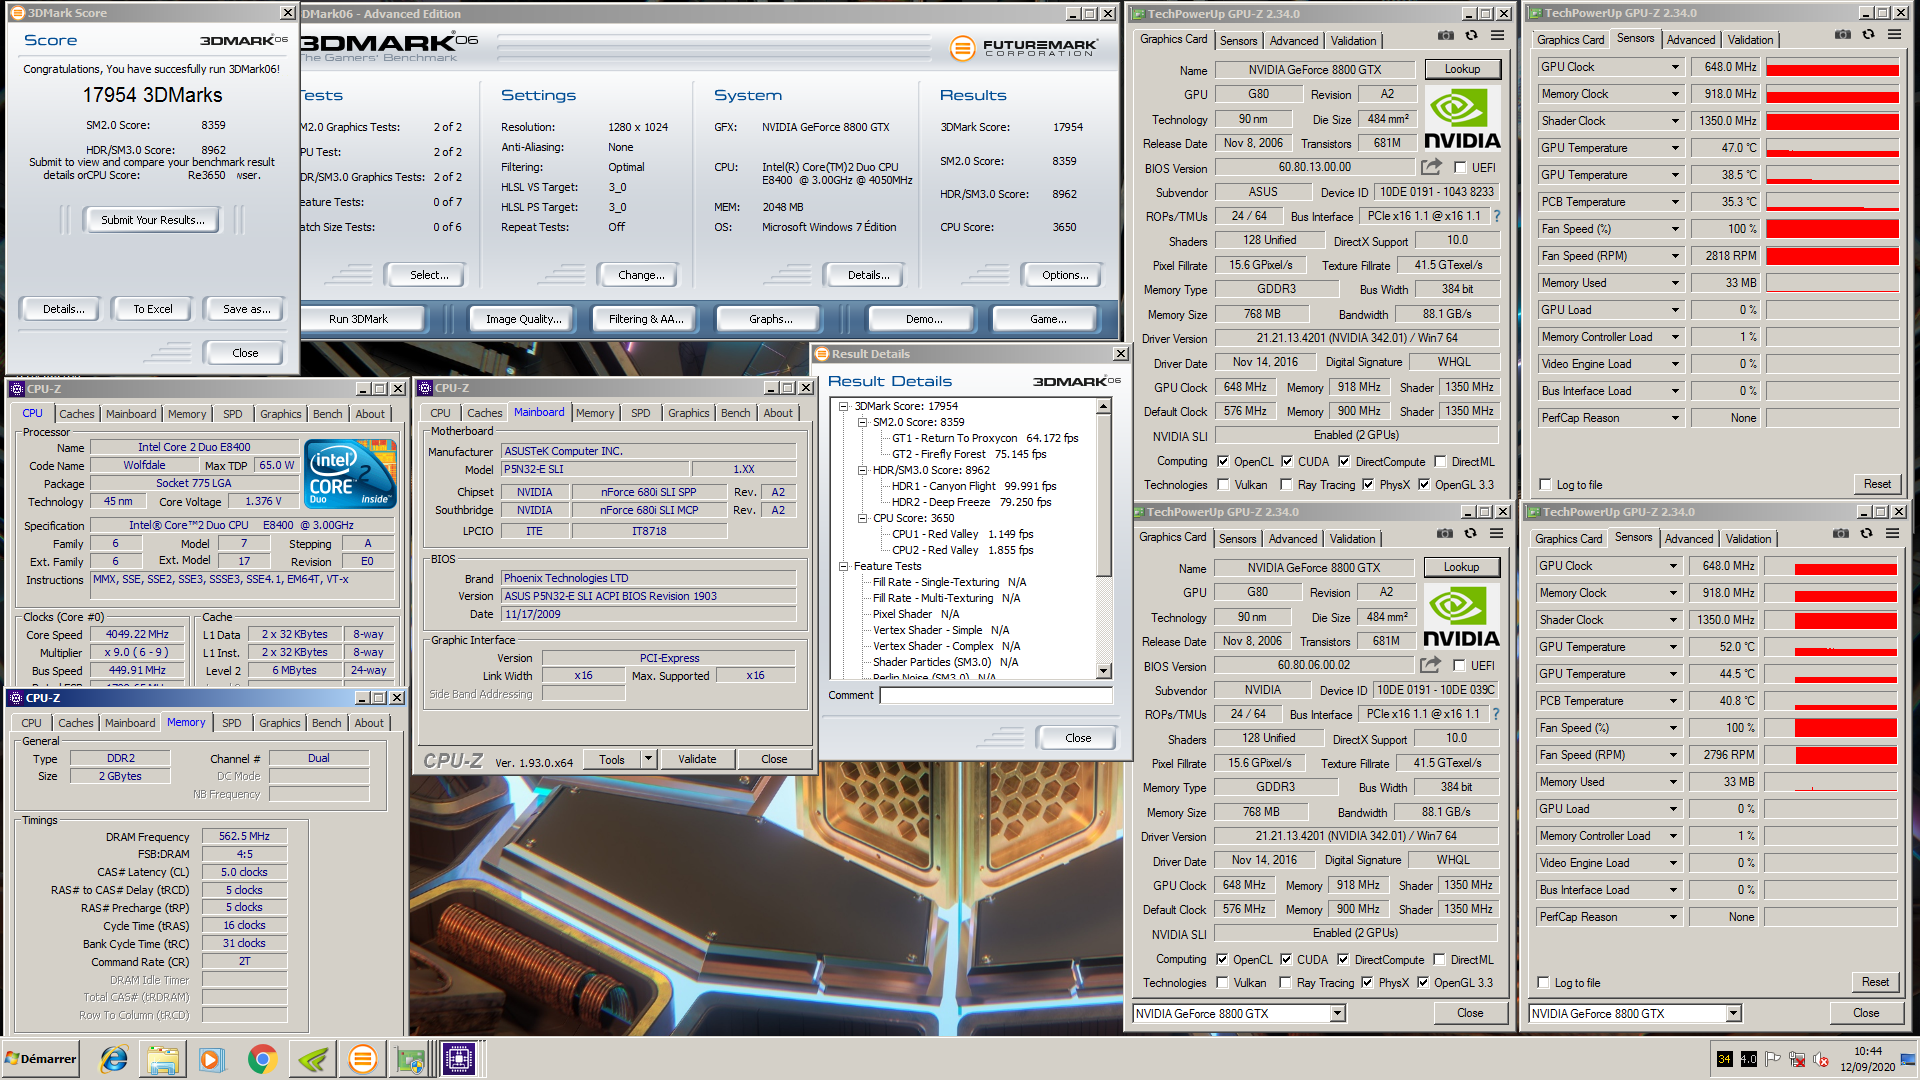Click Reset button in sensors window showing 52.0 °C
Image resolution: width=1920 pixels, height=1080 pixels.
pos(1875,982)
